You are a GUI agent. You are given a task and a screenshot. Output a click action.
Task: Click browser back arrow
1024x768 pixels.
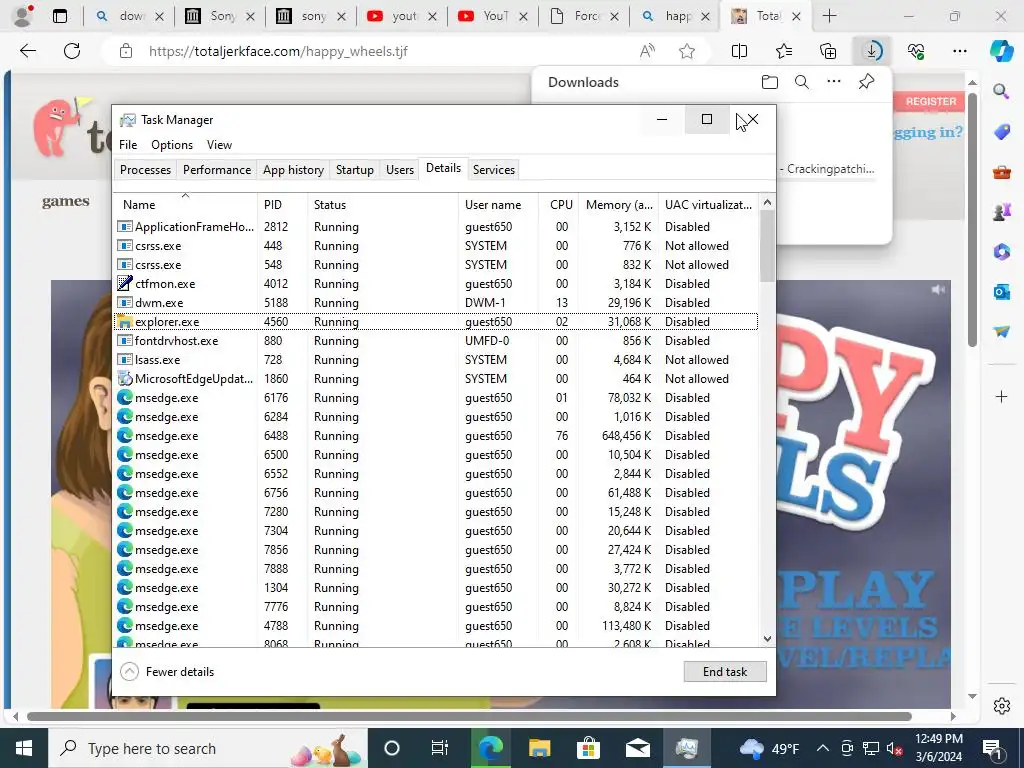[x=27, y=51]
